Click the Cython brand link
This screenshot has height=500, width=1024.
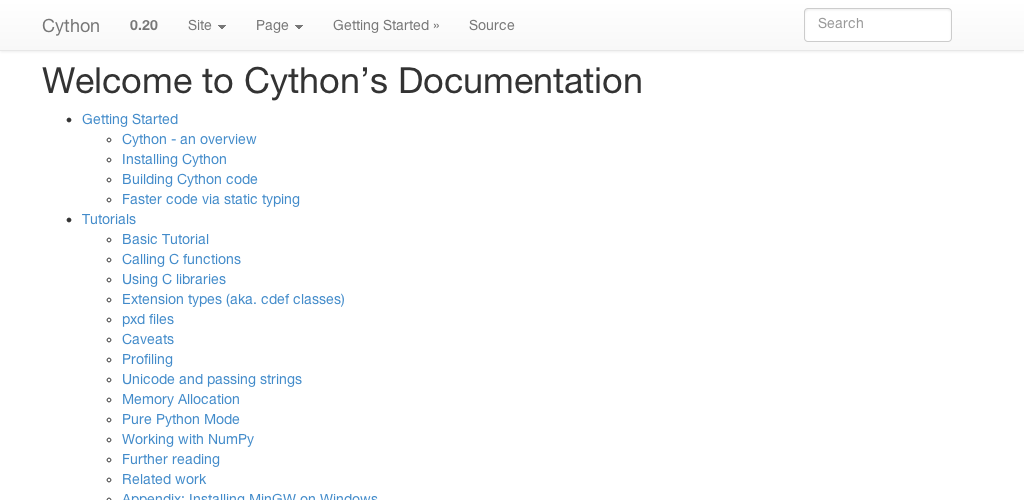(x=71, y=25)
